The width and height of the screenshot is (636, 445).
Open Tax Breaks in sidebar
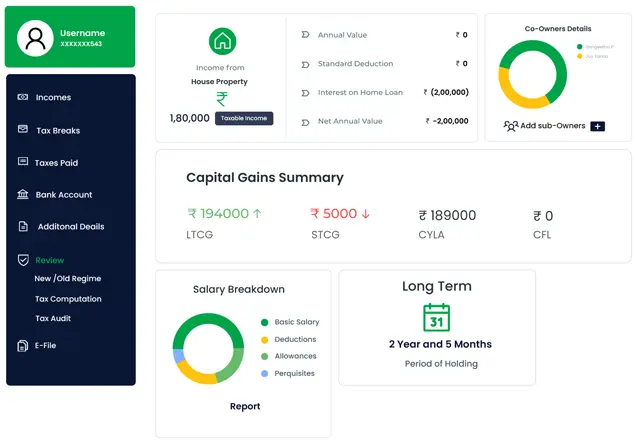point(57,131)
